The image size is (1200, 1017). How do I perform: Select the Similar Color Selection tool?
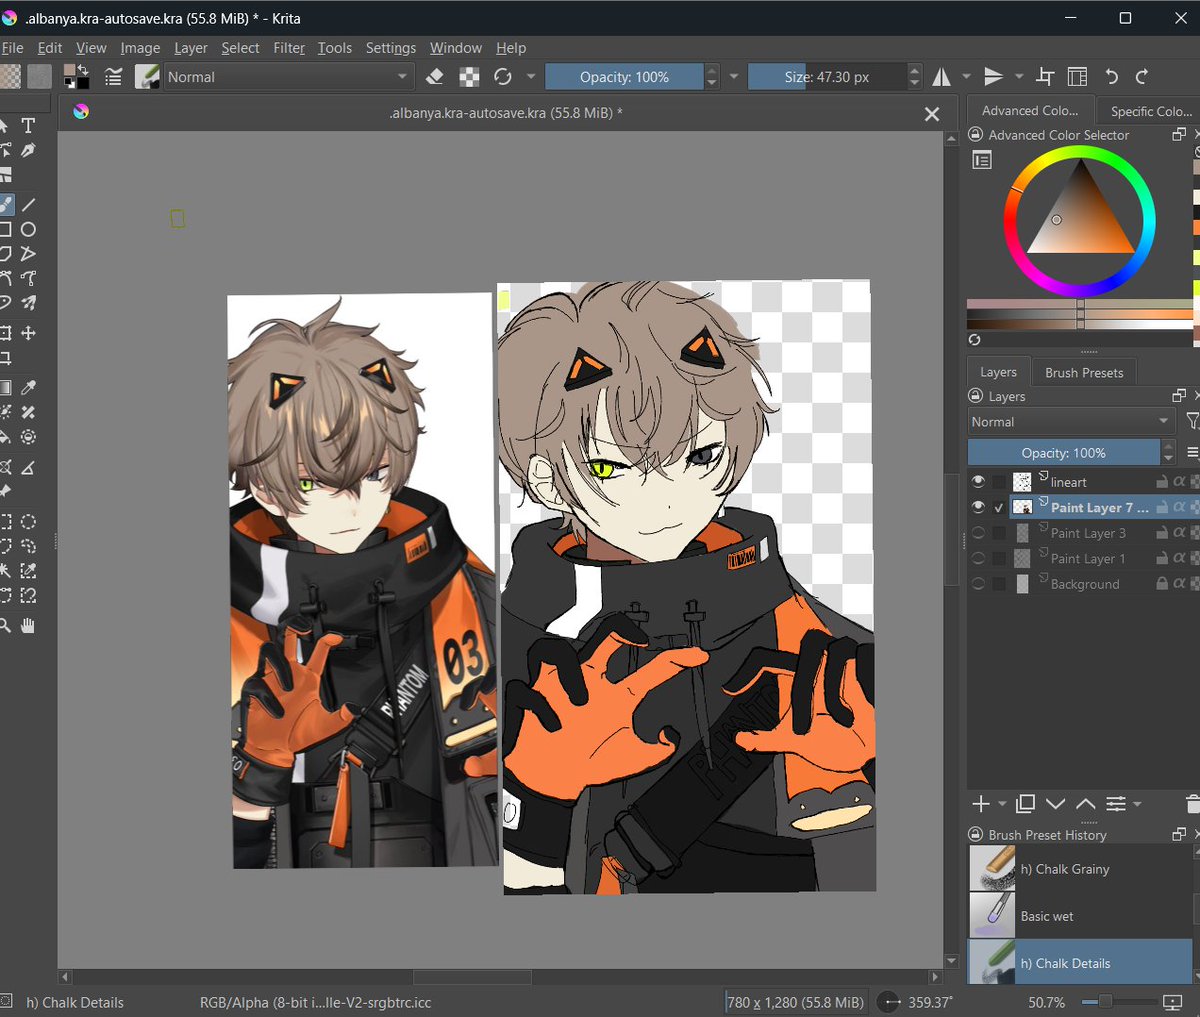click(28, 570)
